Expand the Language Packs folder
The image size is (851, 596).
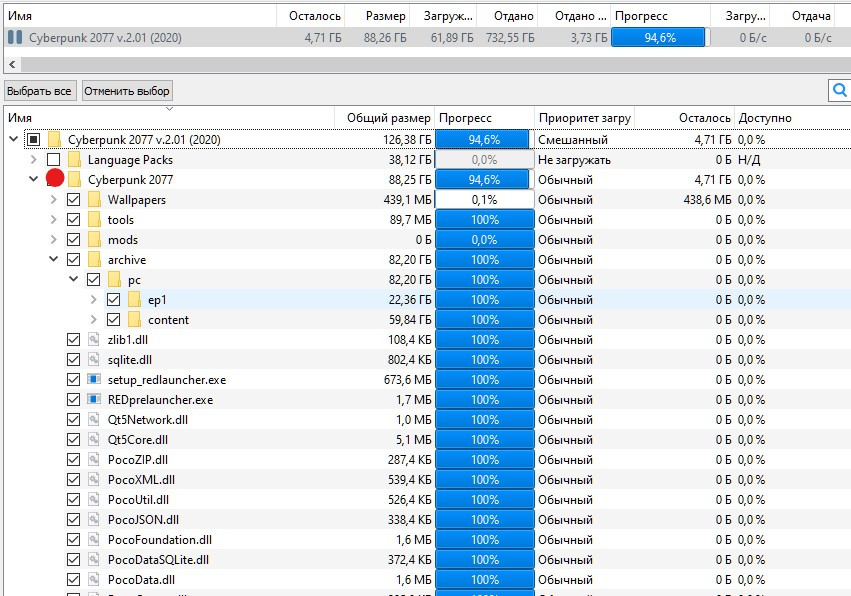click(x=33, y=160)
